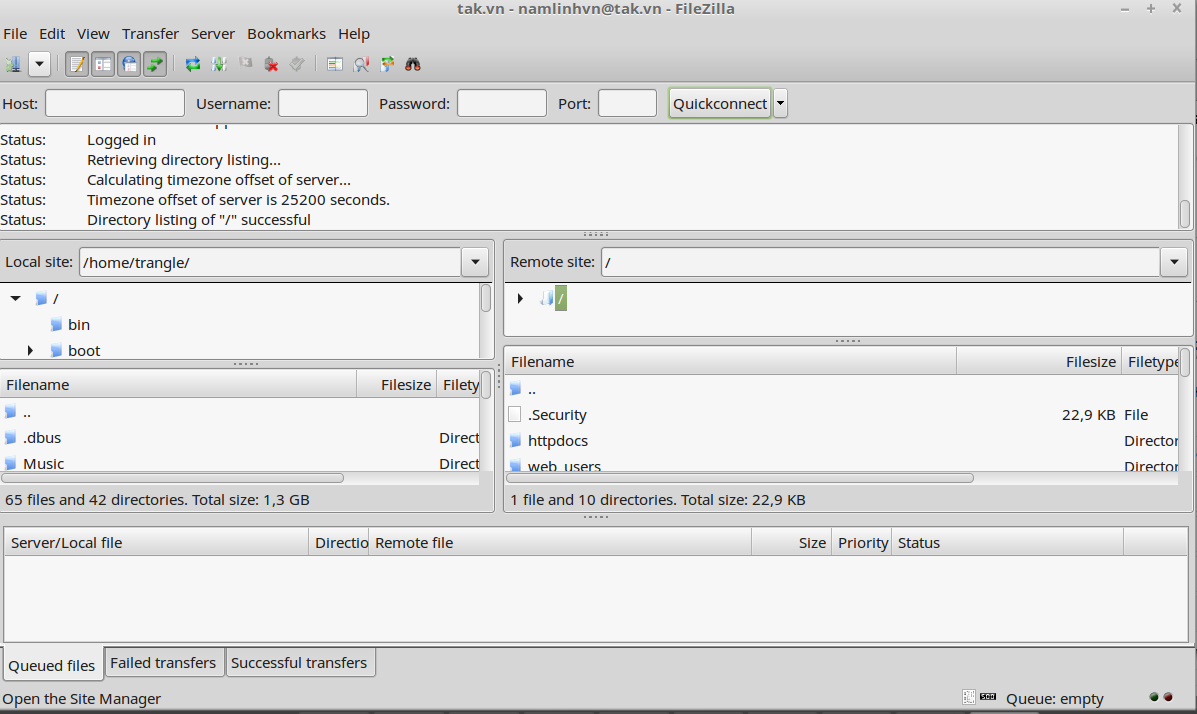Disconnect from the current server
The width and height of the screenshot is (1197, 714).
coord(271,64)
